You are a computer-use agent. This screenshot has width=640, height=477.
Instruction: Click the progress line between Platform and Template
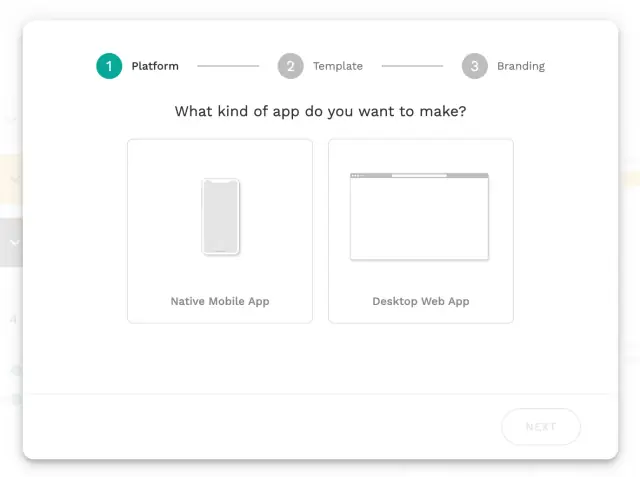pyautogui.click(x=228, y=66)
